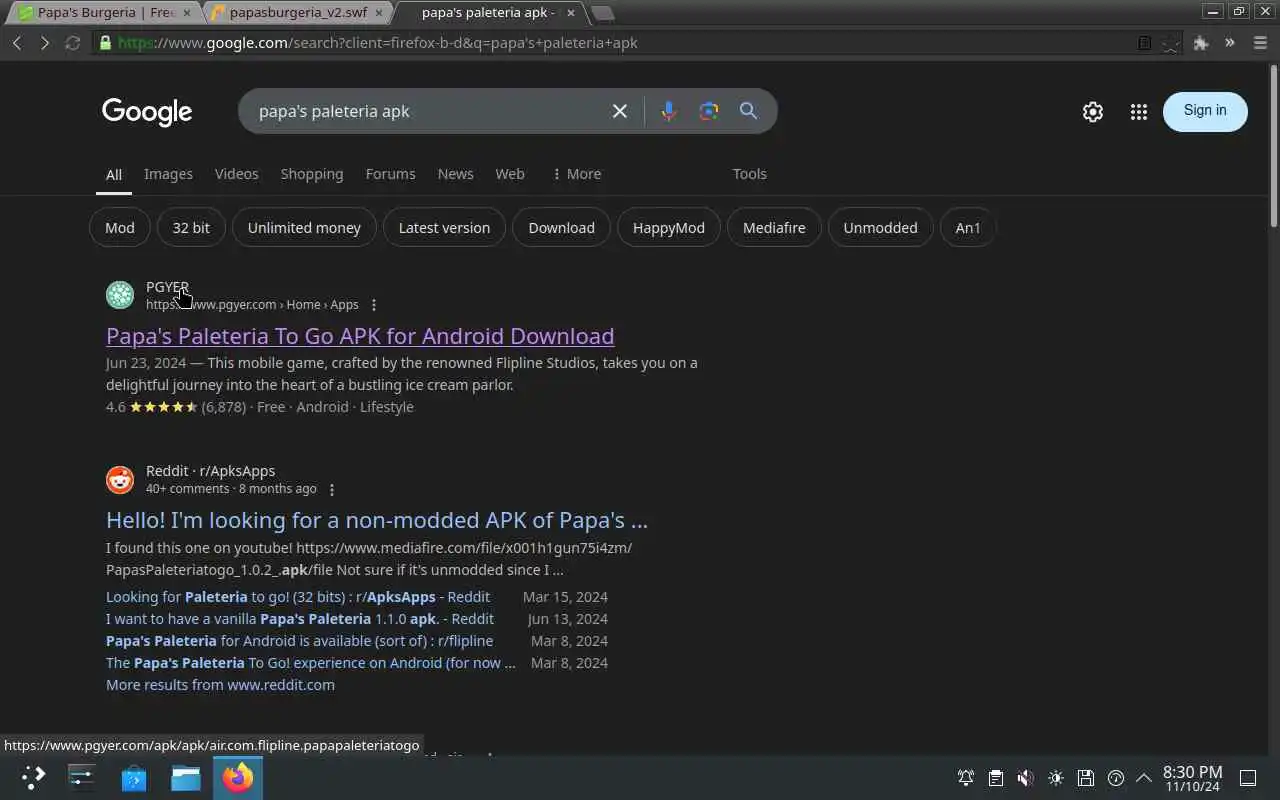
Task: Select the Unlimited money filter chip
Action: point(304,228)
